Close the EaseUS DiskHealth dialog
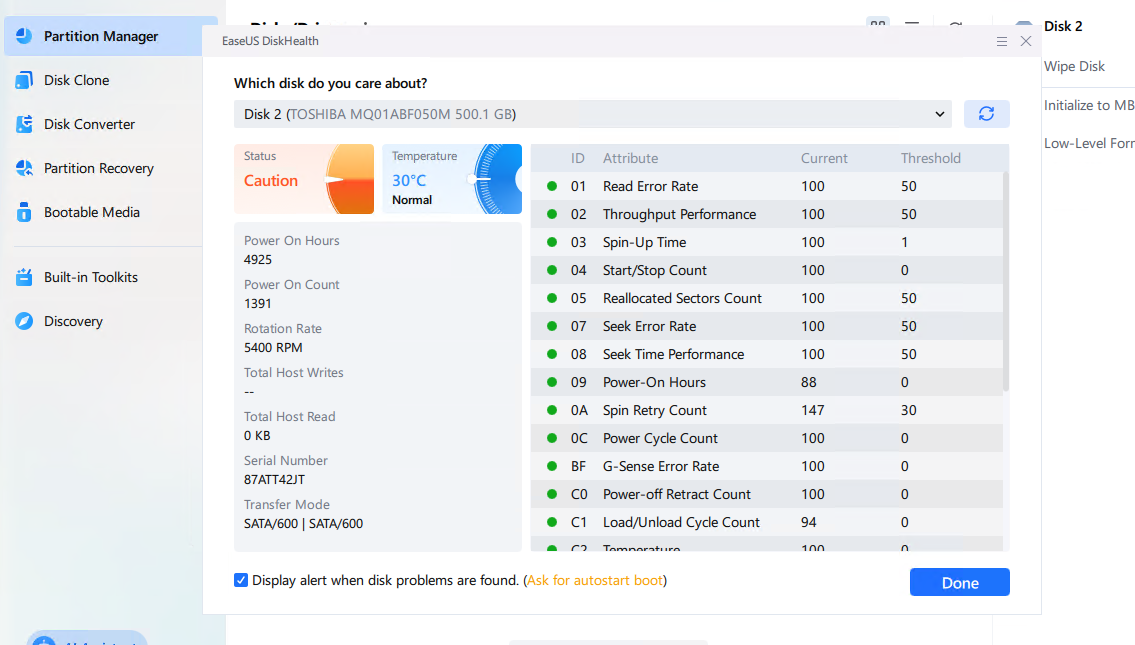 [1026, 41]
